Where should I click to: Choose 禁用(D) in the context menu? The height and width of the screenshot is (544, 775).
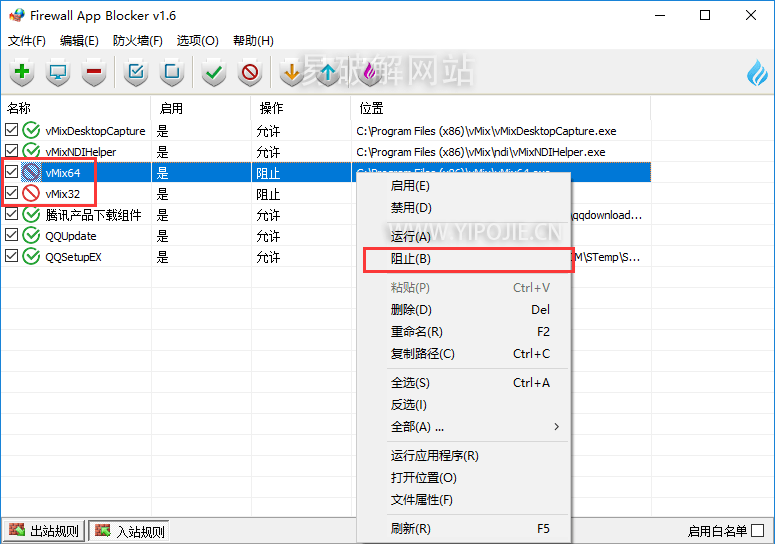pyautogui.click(x=464, y=208)
